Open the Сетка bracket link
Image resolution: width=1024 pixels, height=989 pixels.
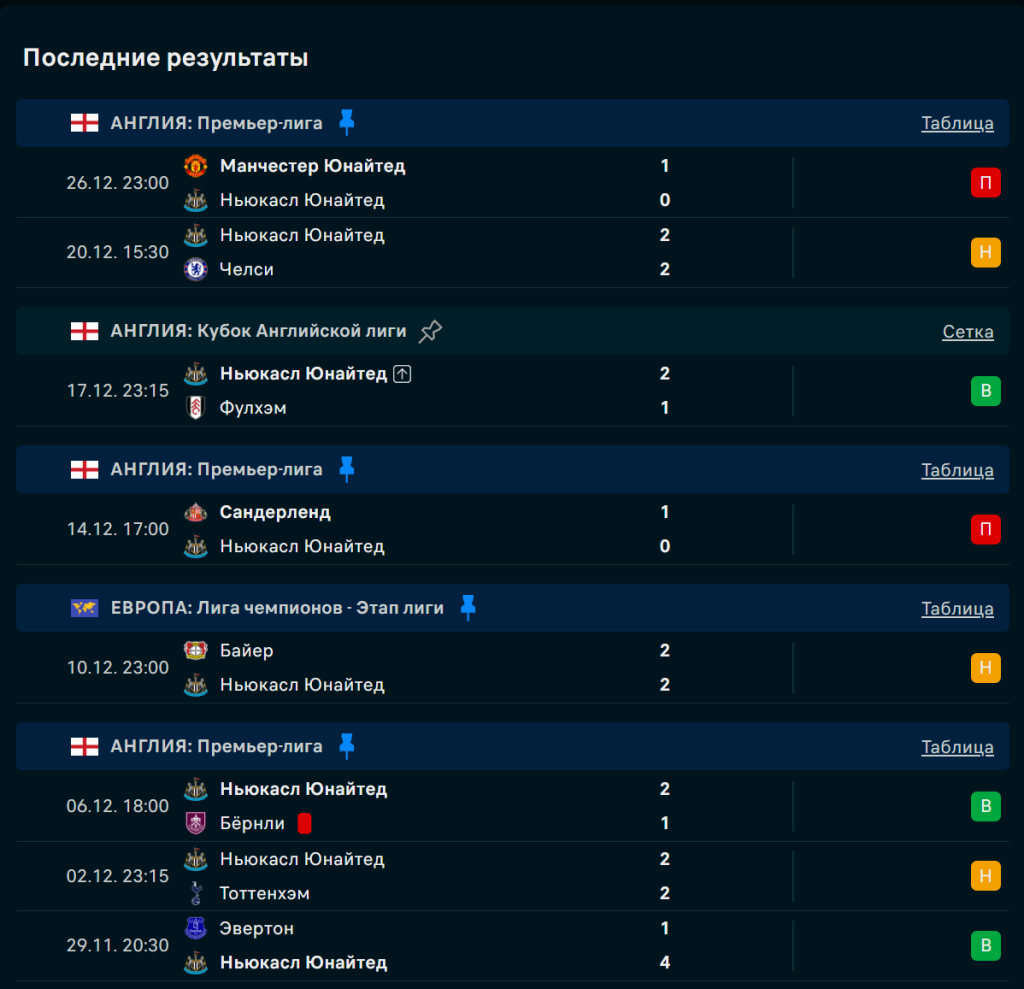click(x=967, y=332)
